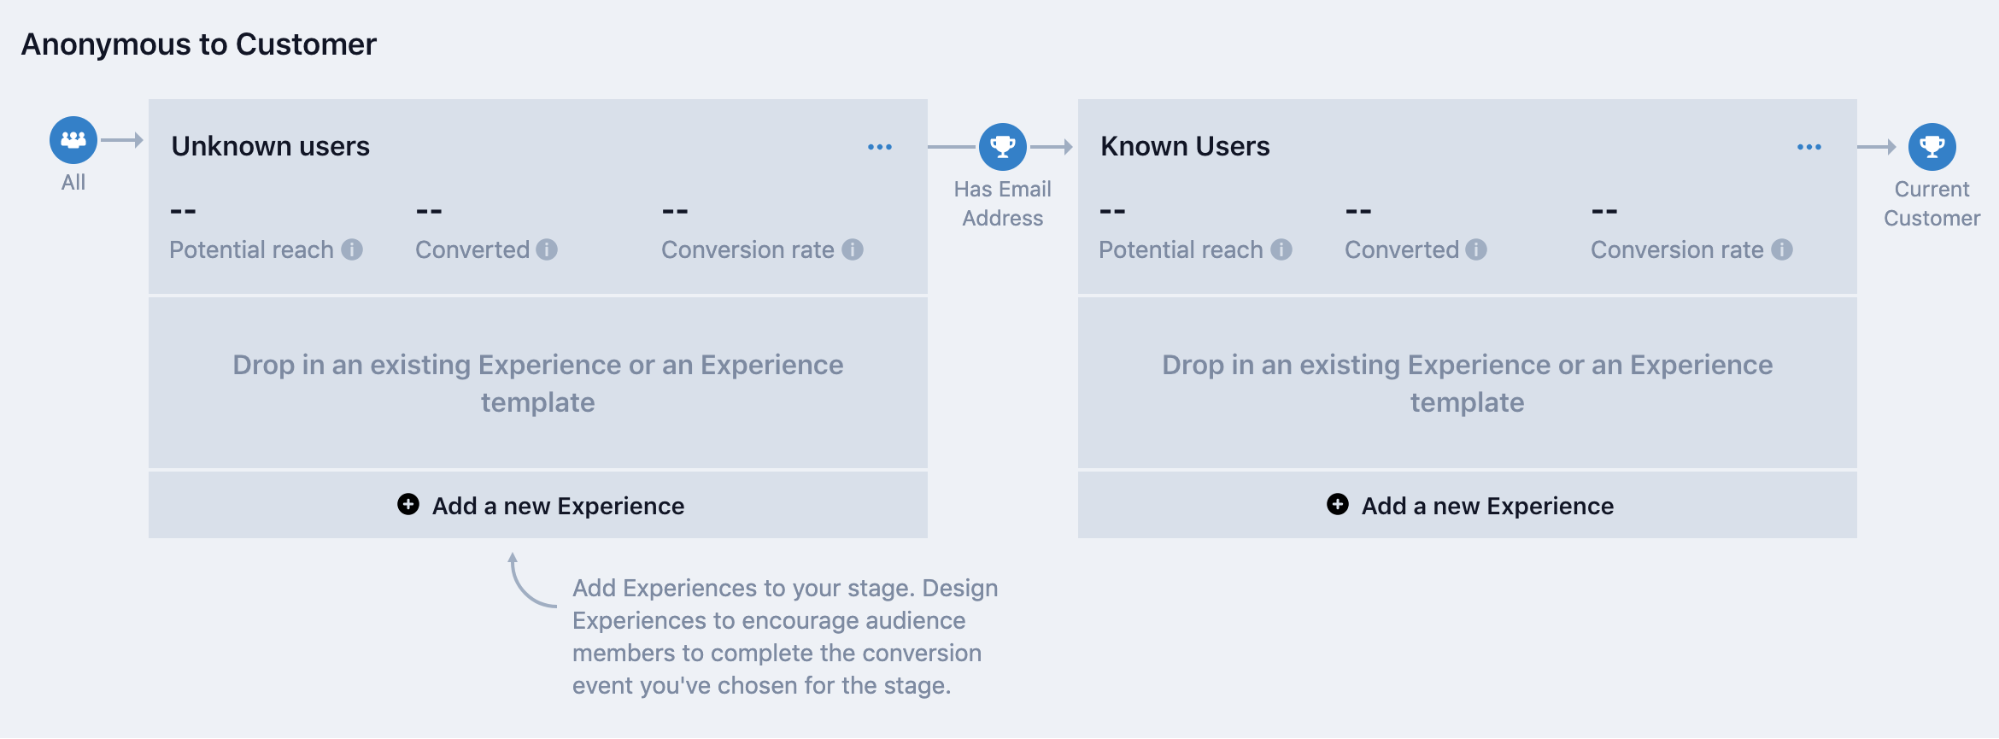Add a new Experience to Known Users
The width and height of the screenshot is (1999, 739).
click(1487, 506)
